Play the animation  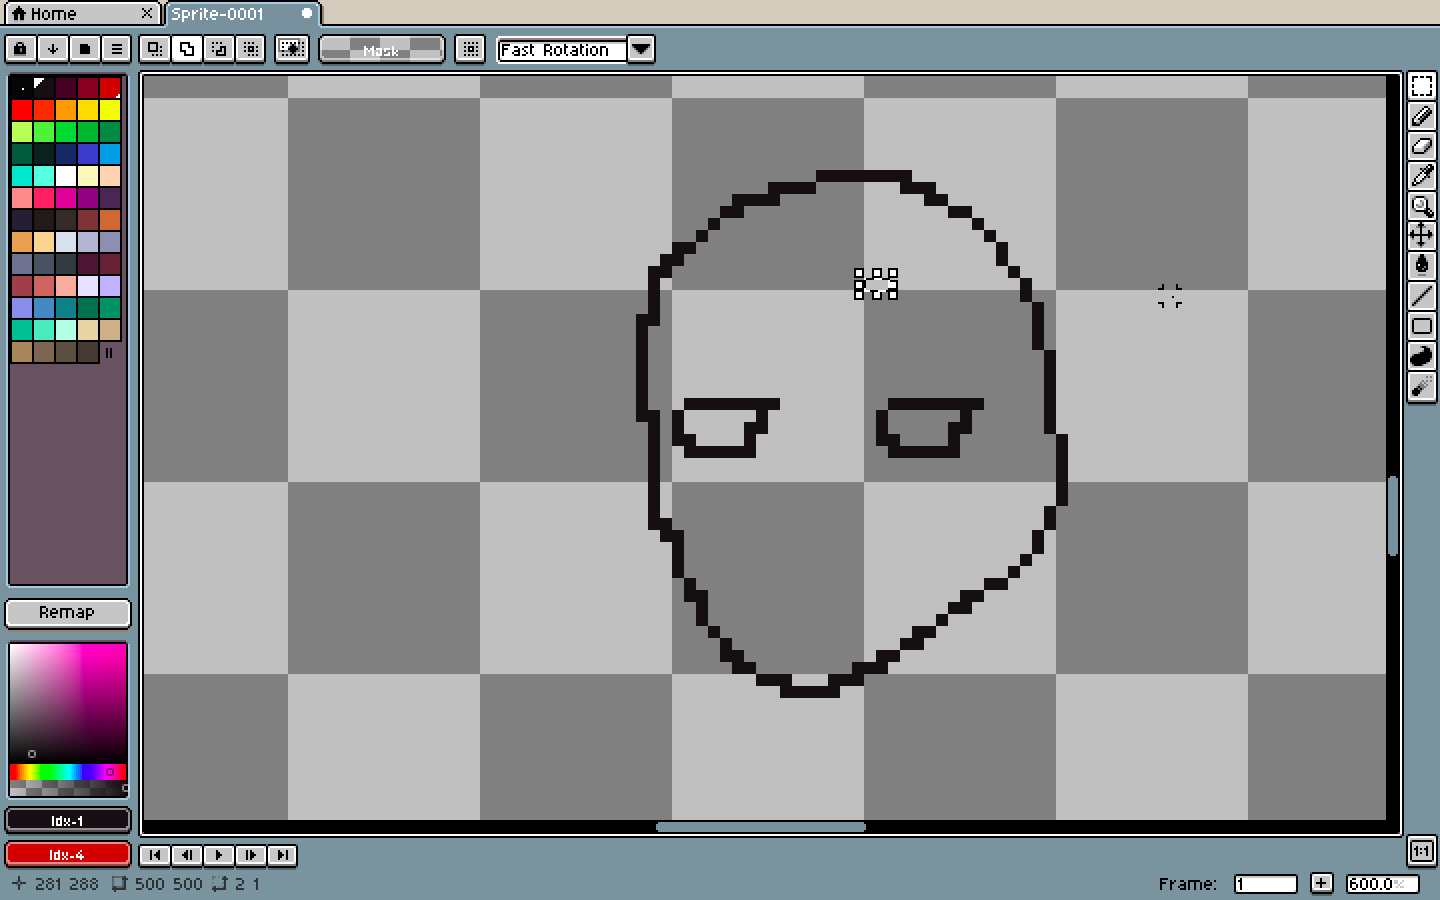click(x=219, y=855)
